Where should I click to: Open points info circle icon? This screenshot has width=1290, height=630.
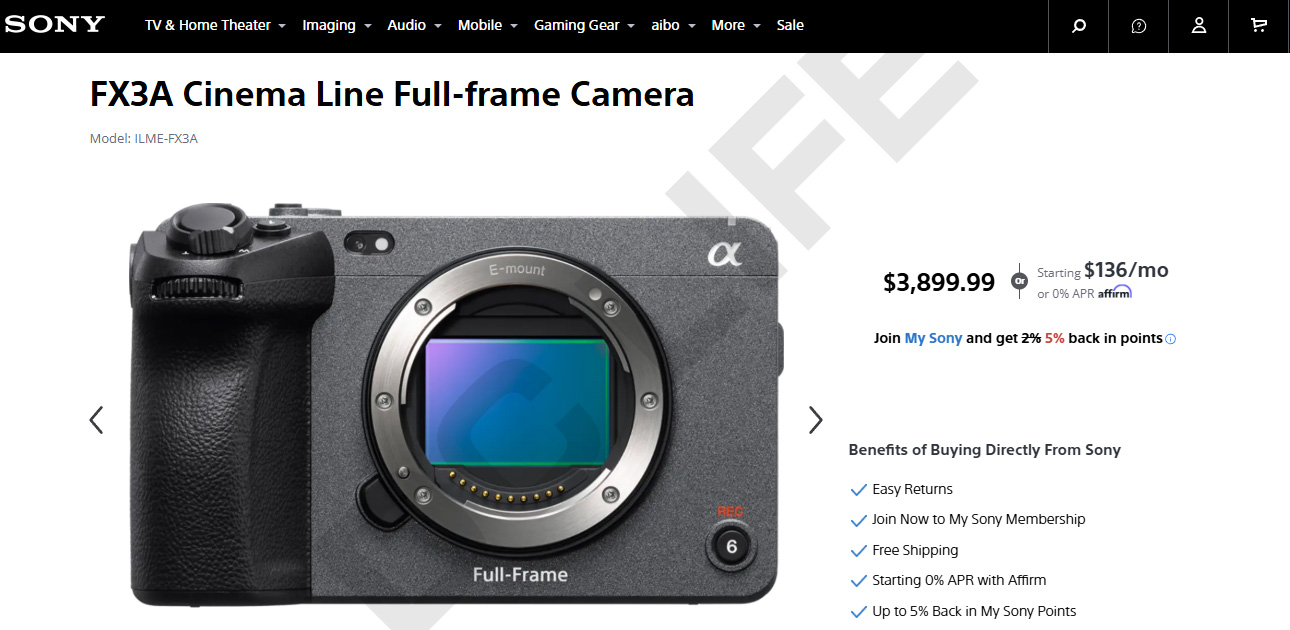click(1171, 339)
